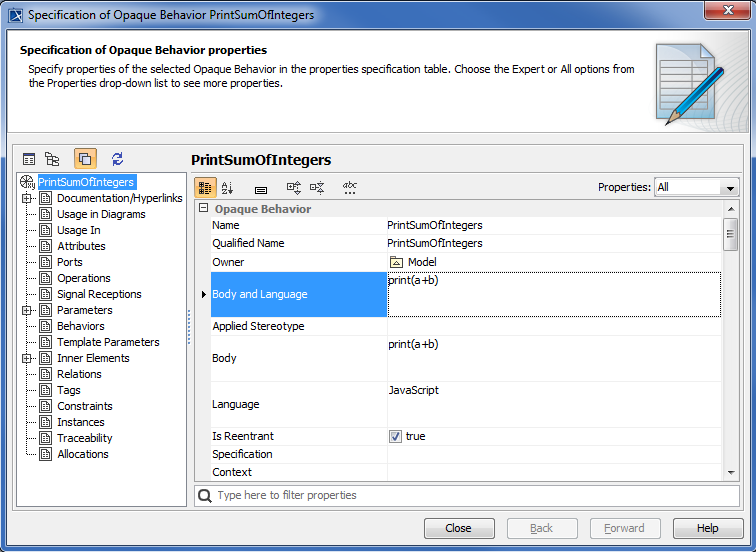
Task: Click the expand all categories icon
Action: point(294,187)
